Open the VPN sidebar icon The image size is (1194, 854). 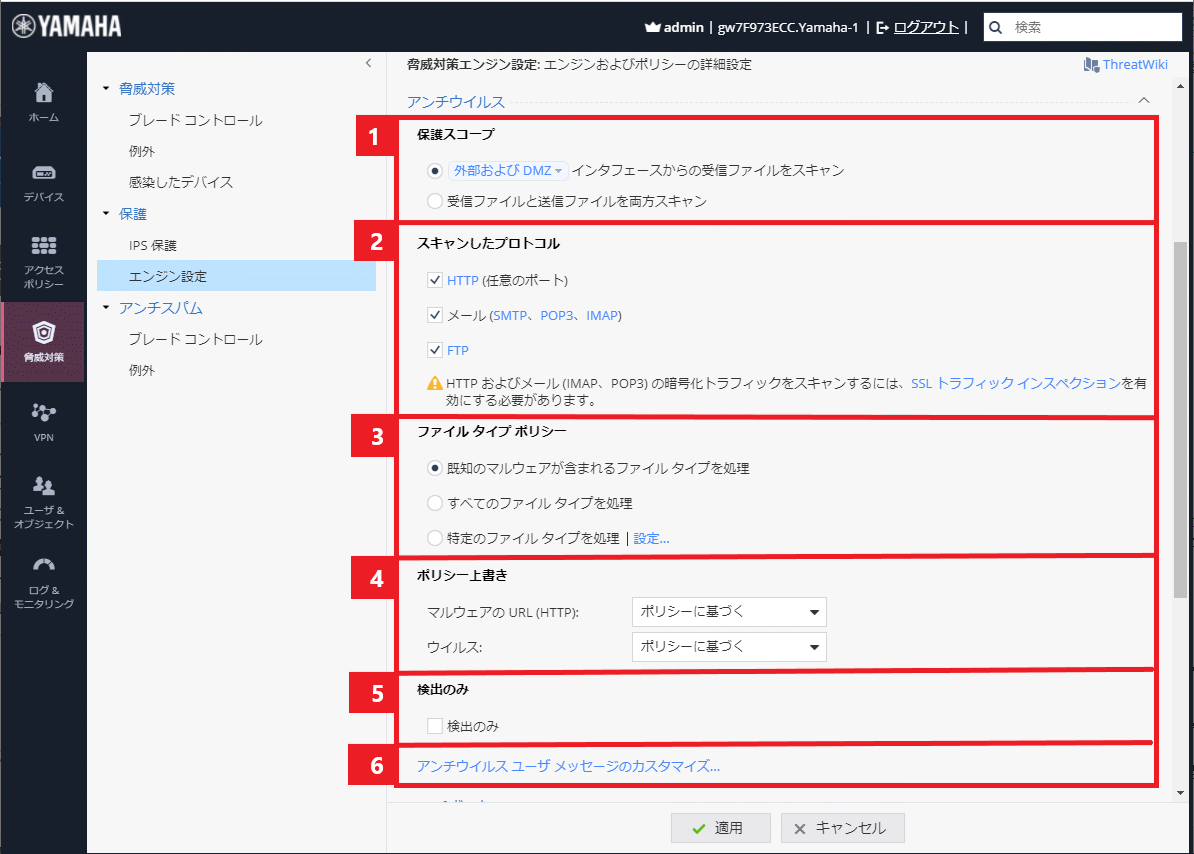[43, 412]
